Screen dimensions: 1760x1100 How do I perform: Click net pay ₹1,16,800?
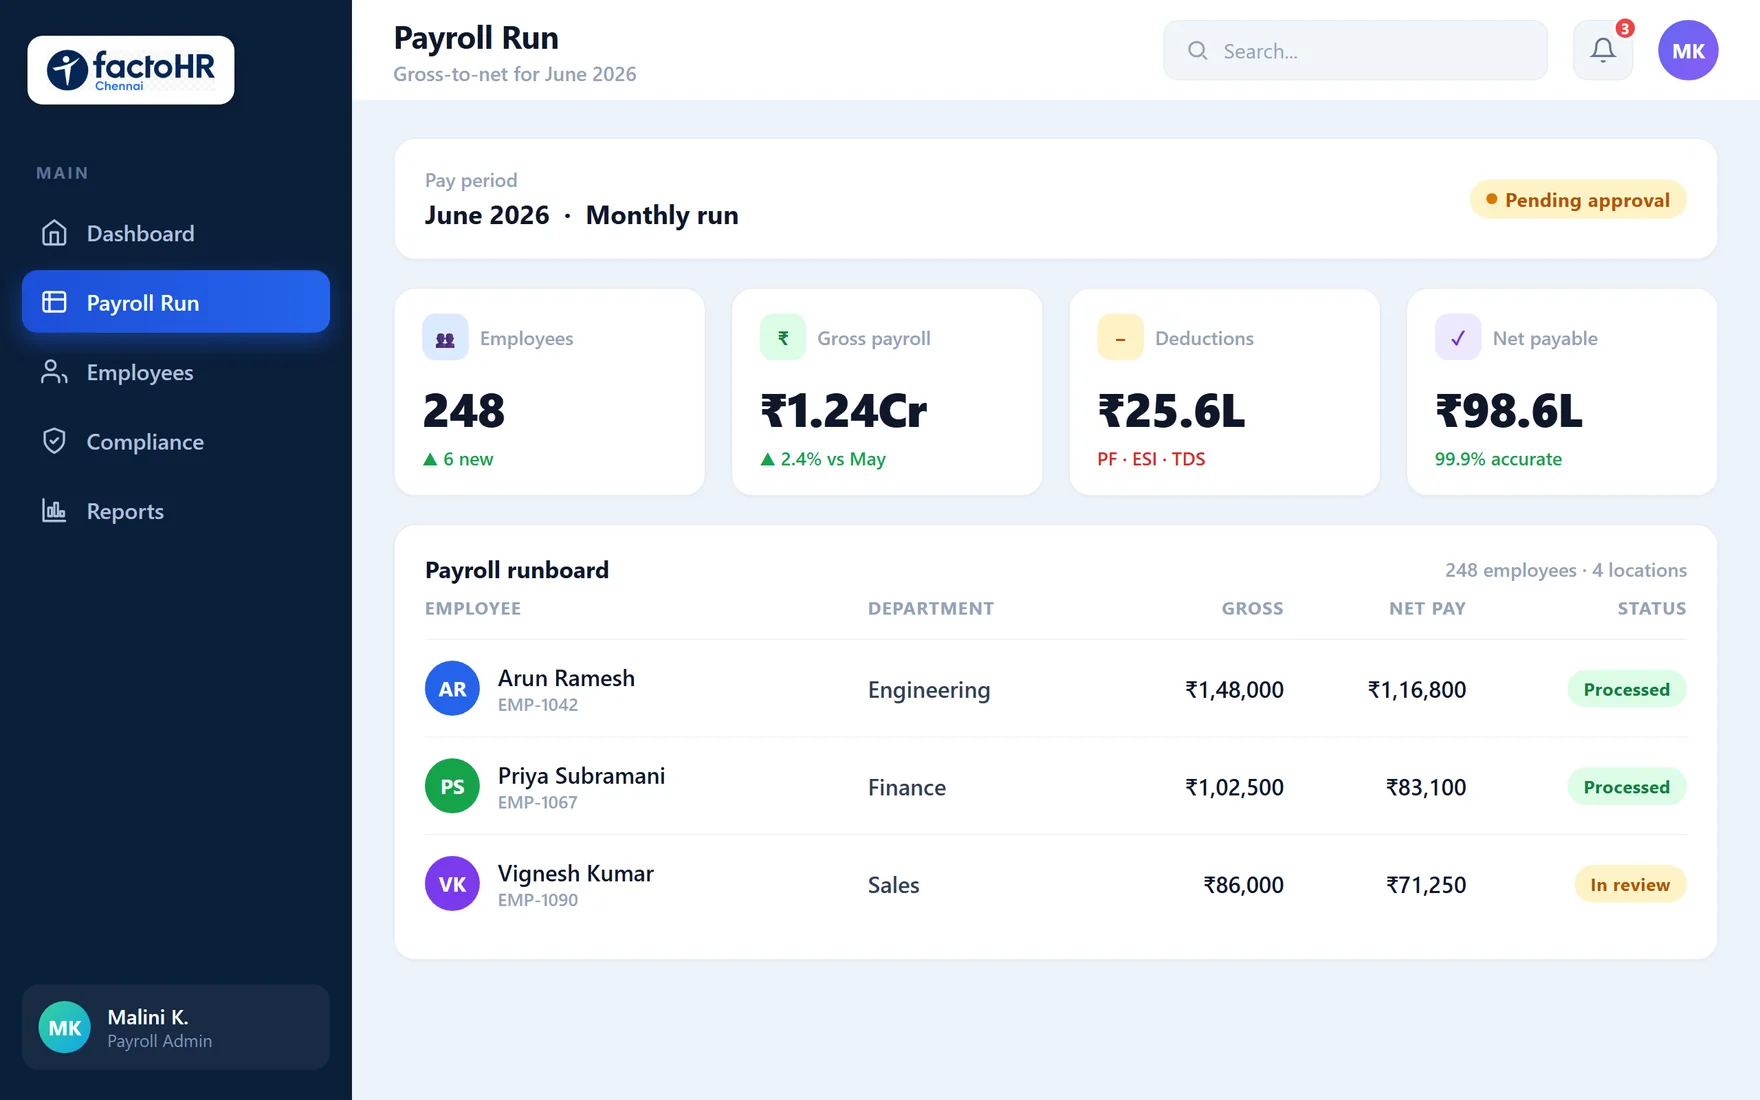[1417, 690]
